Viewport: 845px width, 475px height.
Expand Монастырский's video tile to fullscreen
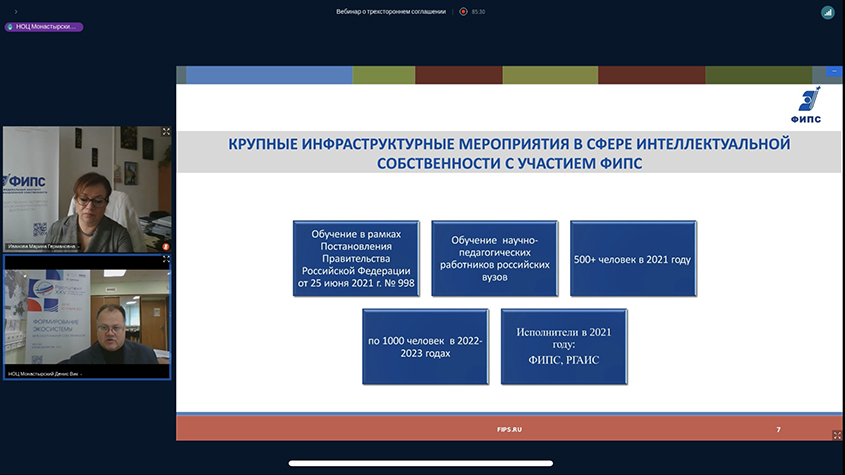coord(166,259)
